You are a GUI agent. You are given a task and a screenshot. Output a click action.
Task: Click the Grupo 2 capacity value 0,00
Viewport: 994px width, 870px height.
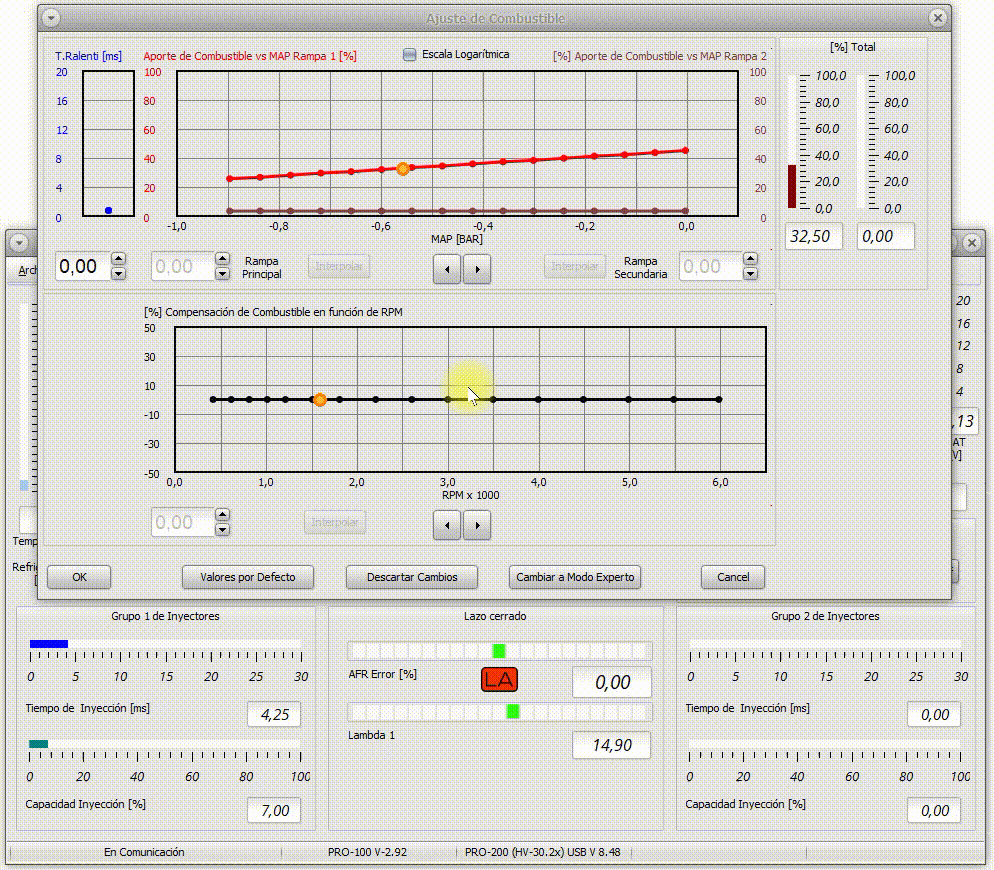pos(934,810)
